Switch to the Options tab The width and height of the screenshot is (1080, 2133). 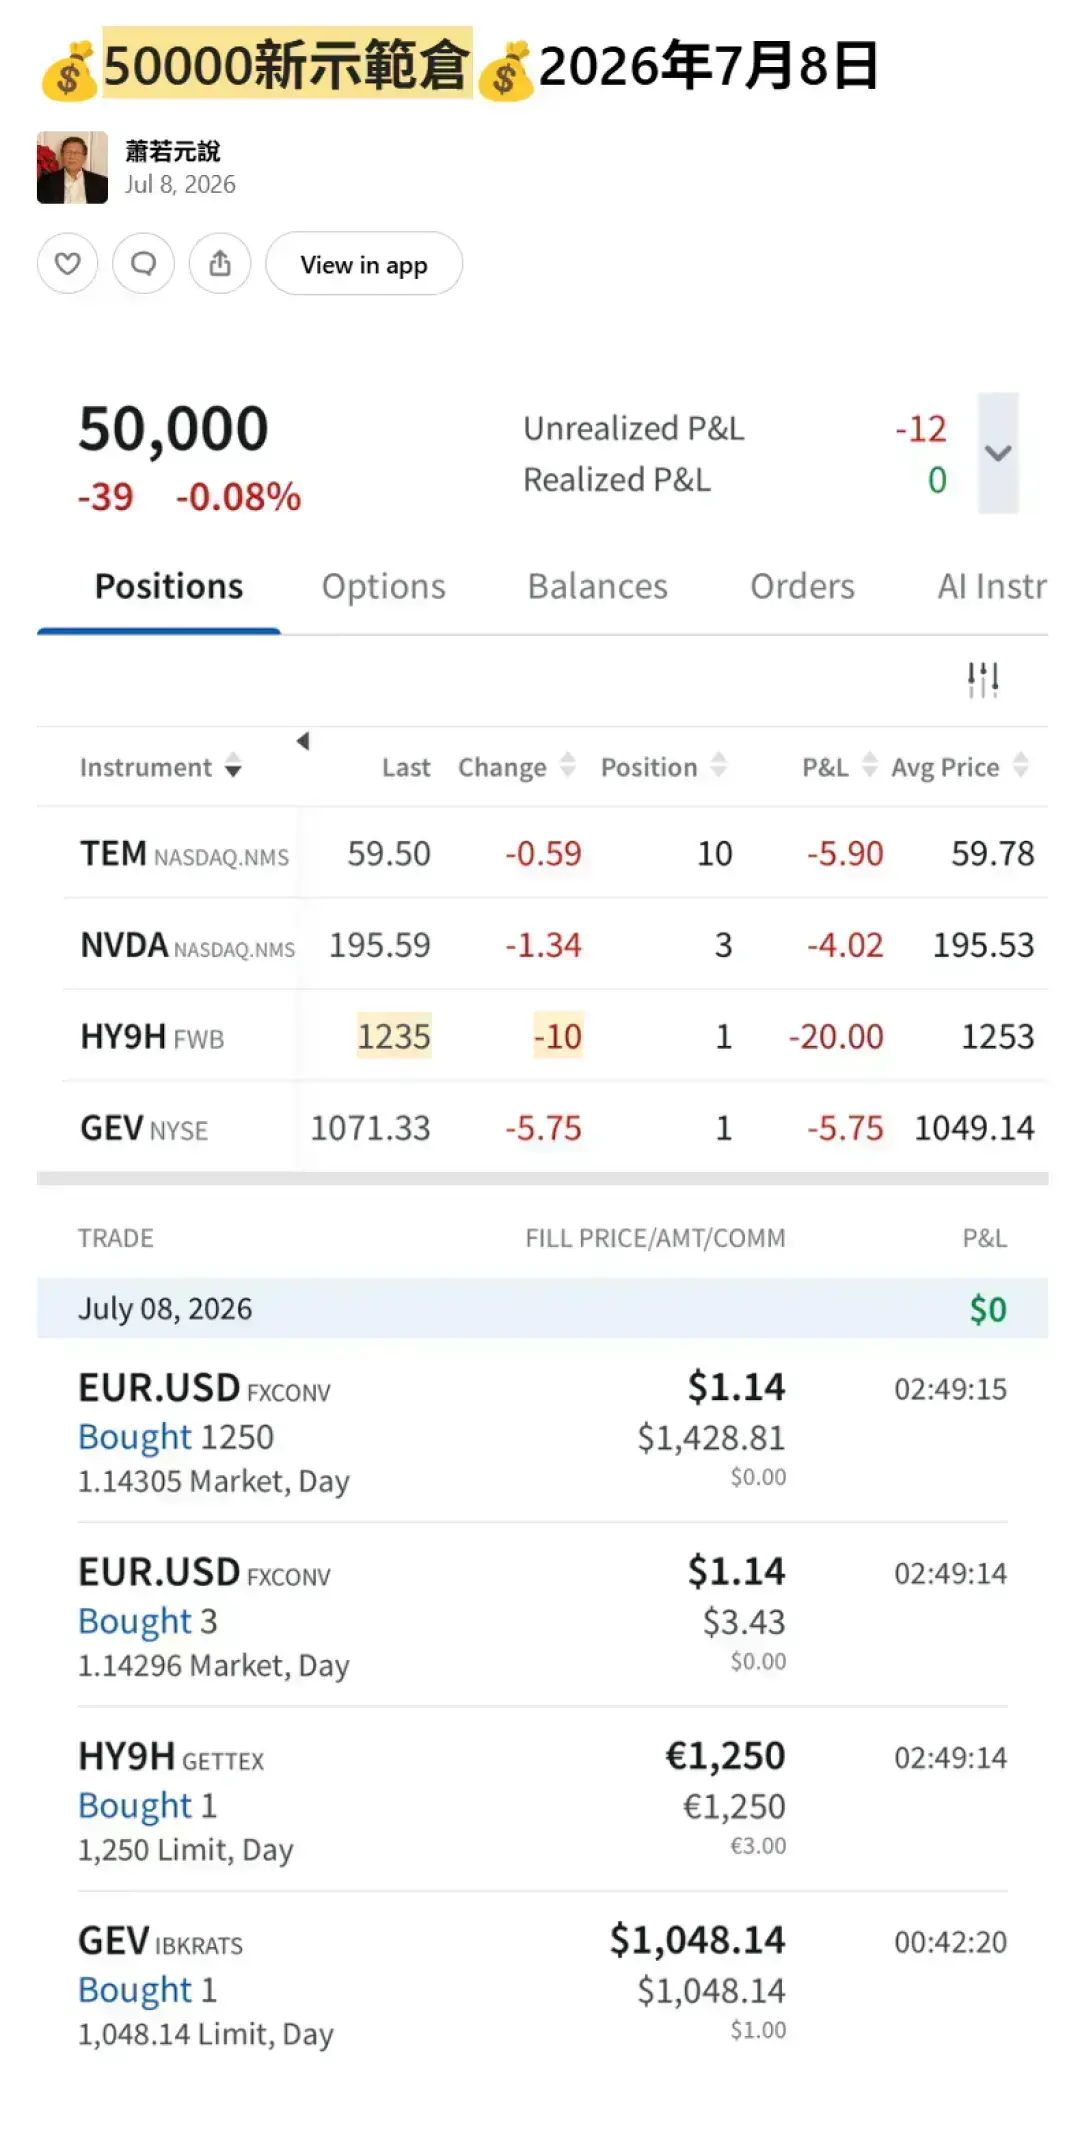[x=383, y=586]
